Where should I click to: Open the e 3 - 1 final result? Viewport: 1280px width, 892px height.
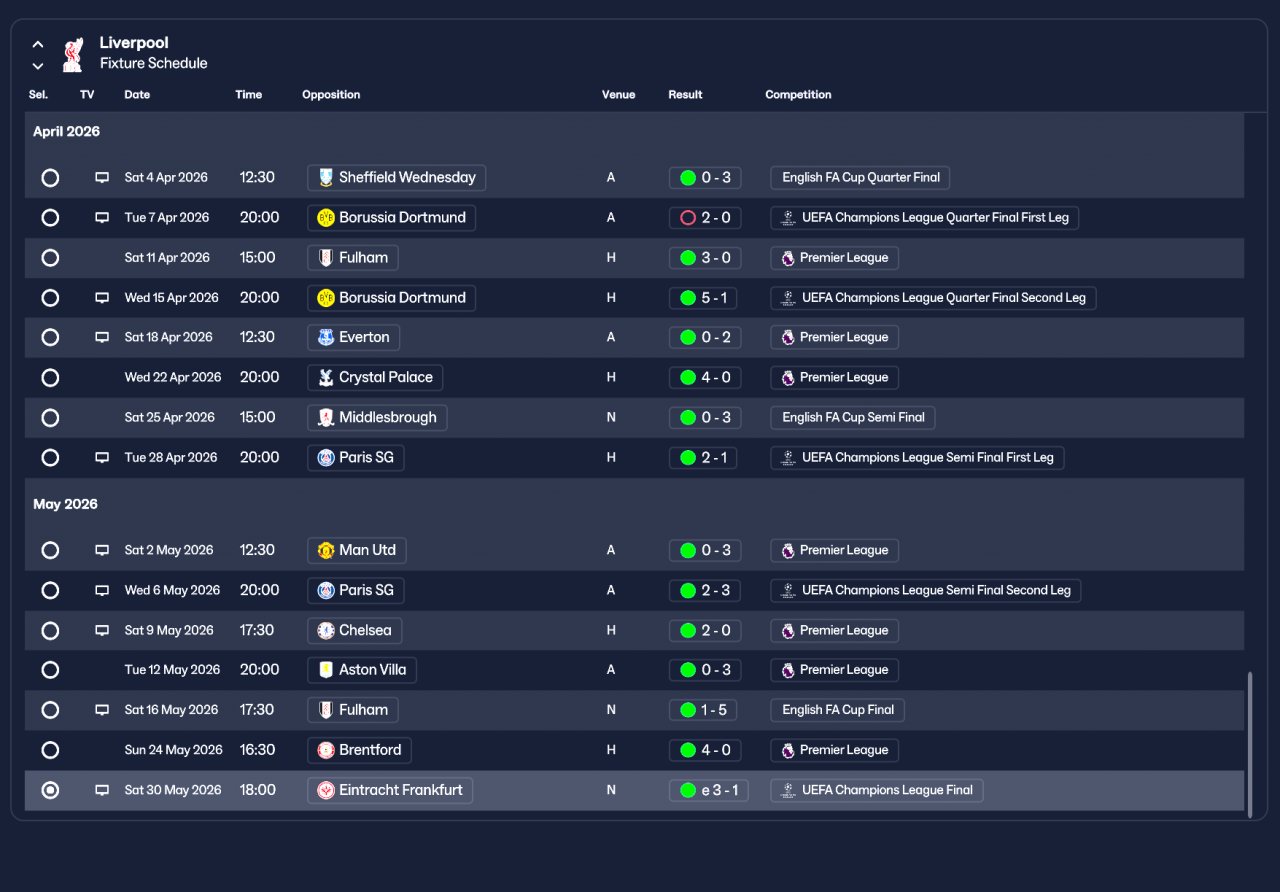click(x=708, y=791)
